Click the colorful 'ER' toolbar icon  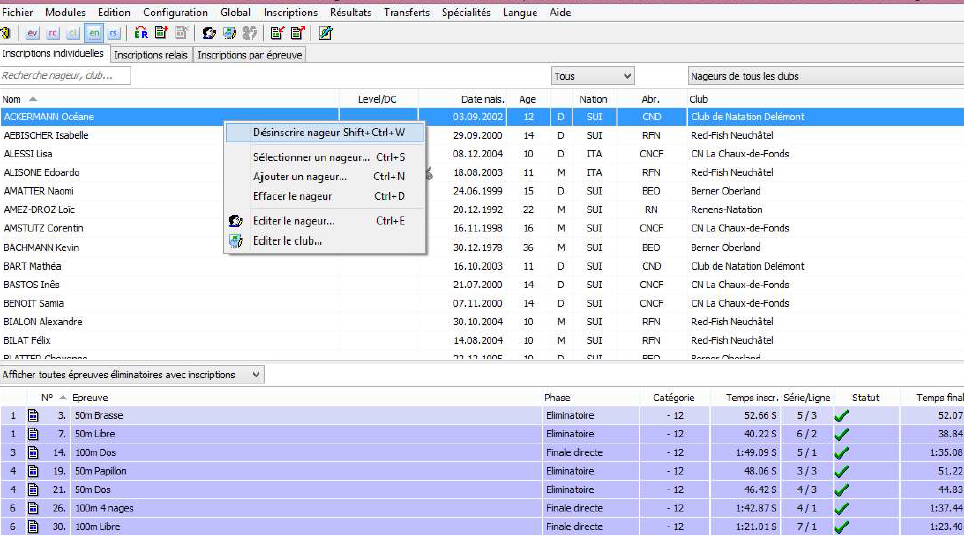click(141, 33)
